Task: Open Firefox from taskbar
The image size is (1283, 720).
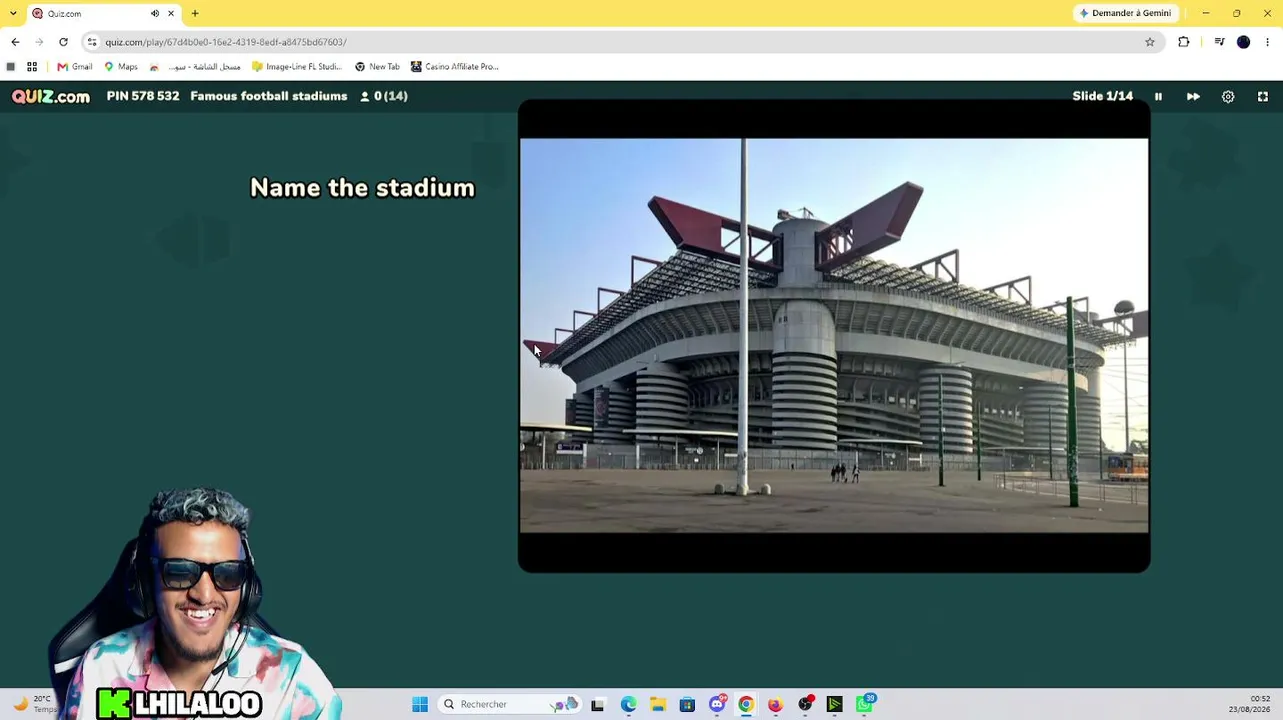Action: coord(775,704)
